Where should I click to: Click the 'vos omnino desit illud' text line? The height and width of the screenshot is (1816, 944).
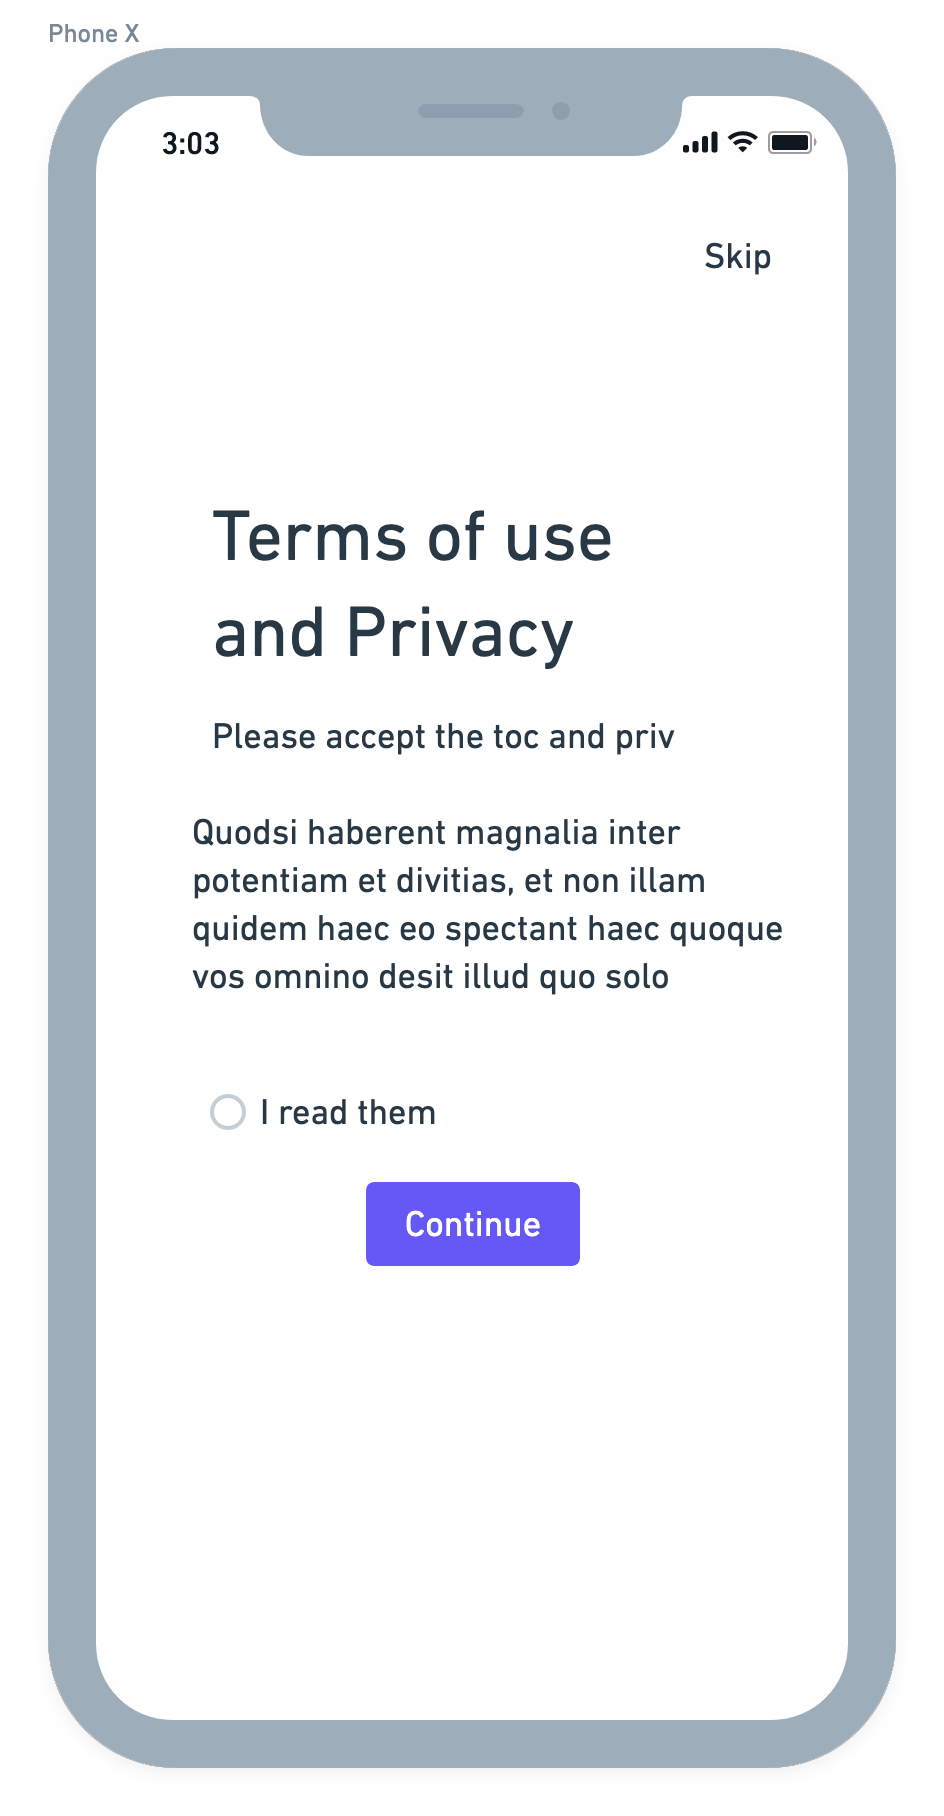click(x=431, y=976)
